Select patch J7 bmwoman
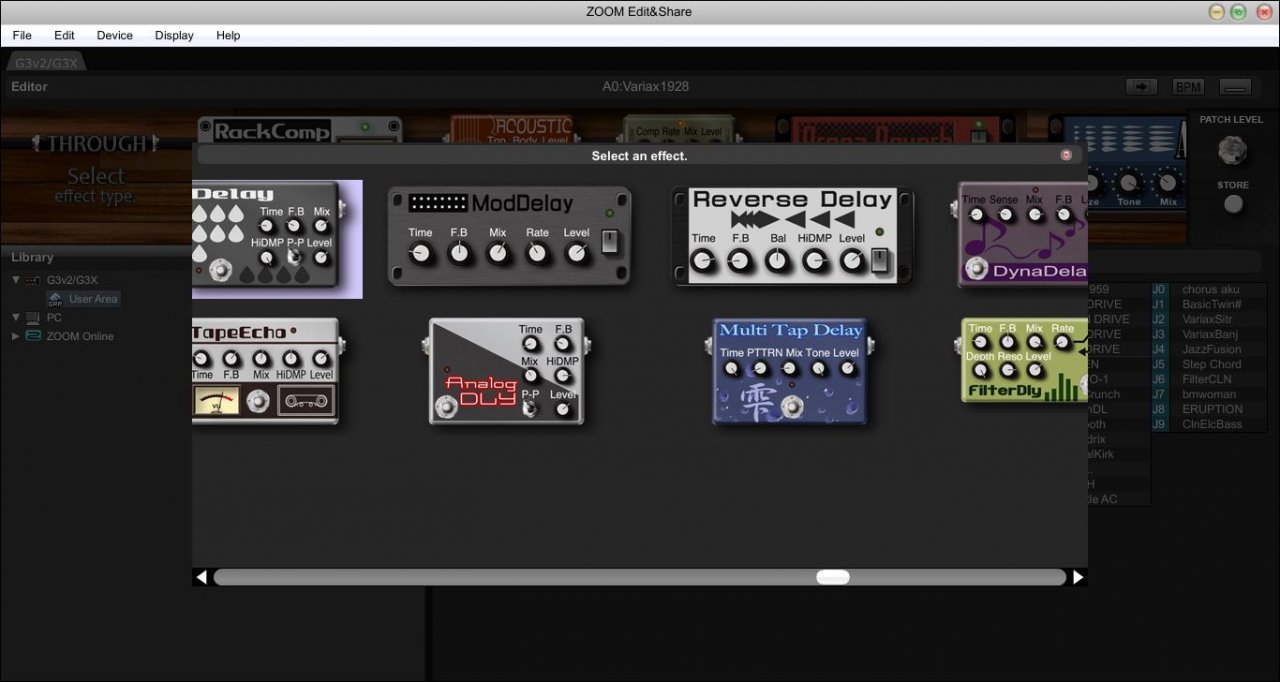The image size is (1280, 682). [1209, 394]
